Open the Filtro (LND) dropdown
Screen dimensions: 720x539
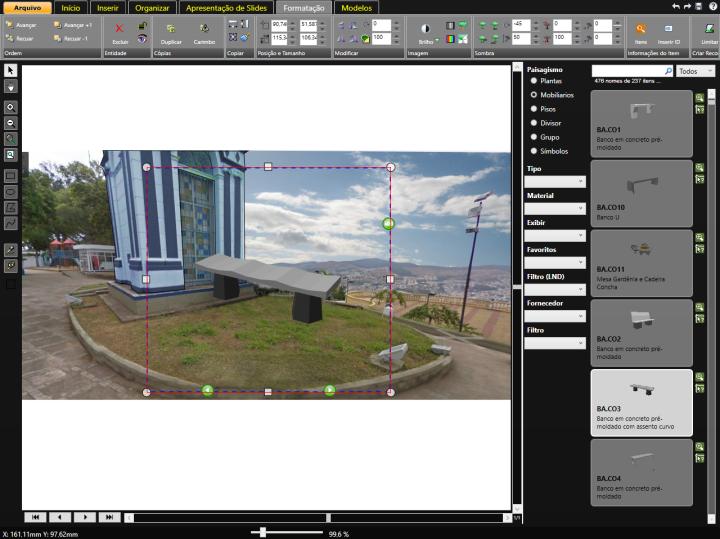[x=555, y=289]
